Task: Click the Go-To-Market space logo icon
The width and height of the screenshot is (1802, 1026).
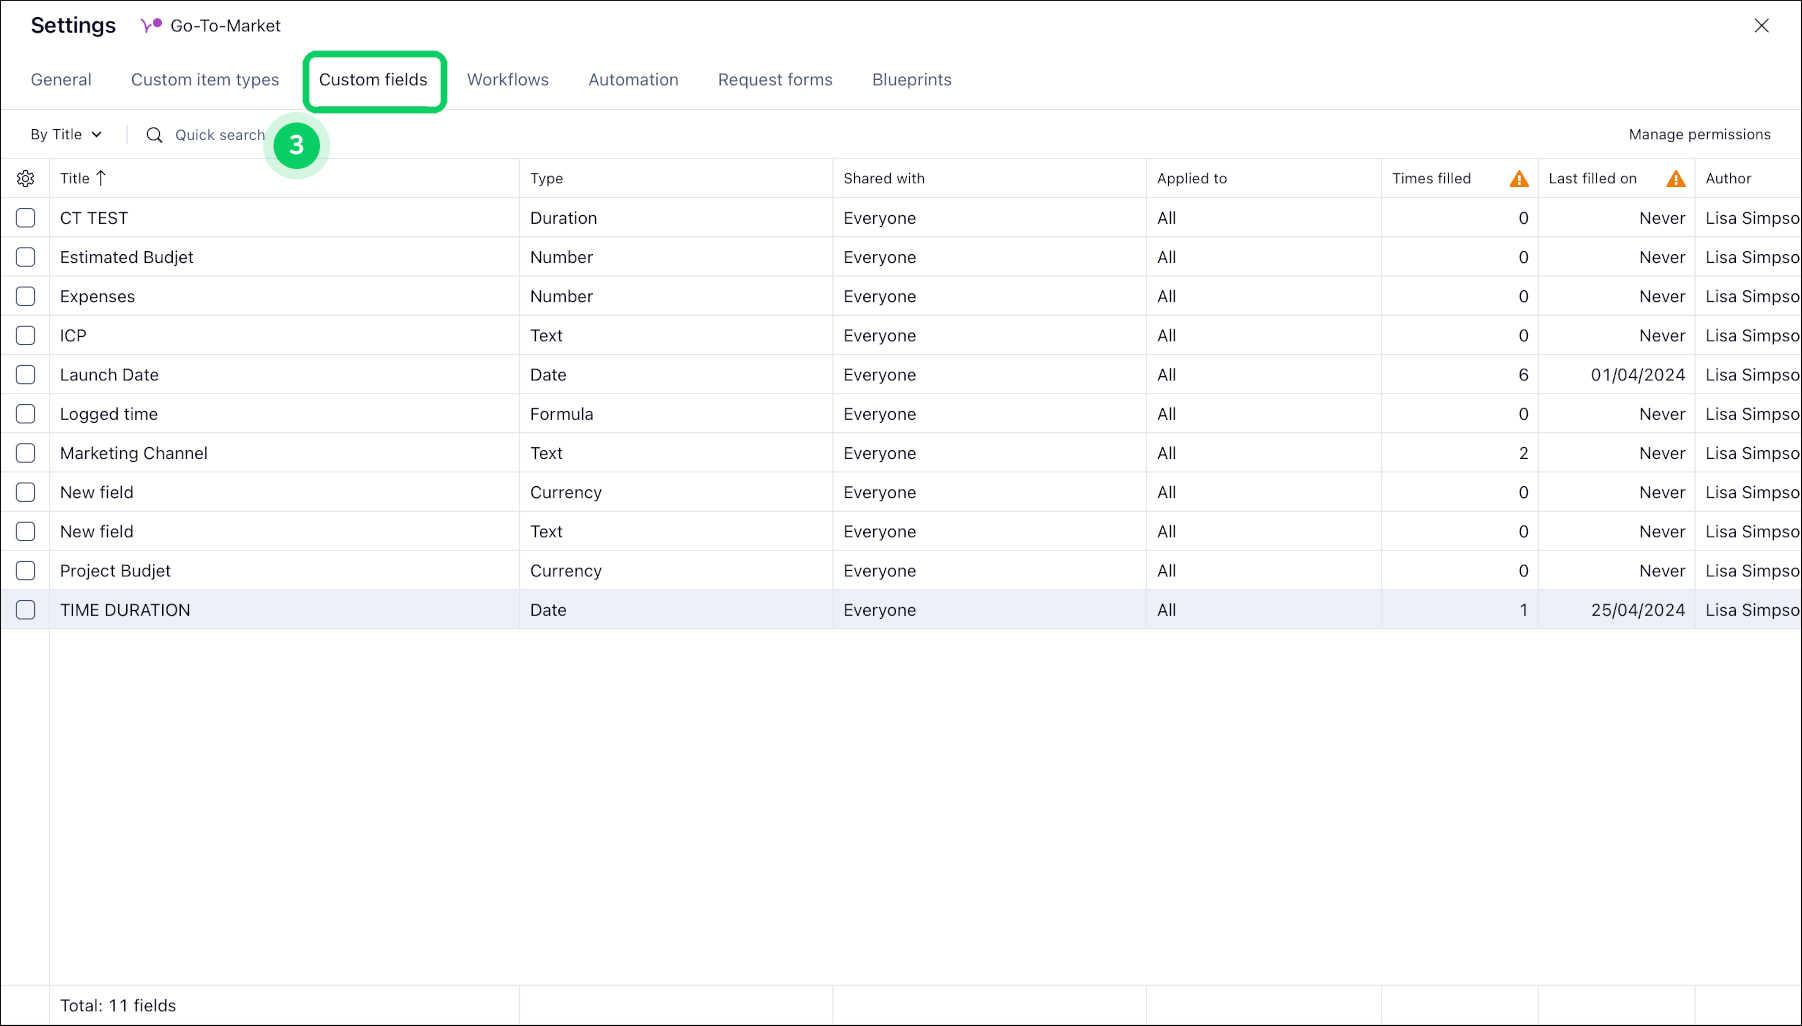Action: tap(151, 26)
